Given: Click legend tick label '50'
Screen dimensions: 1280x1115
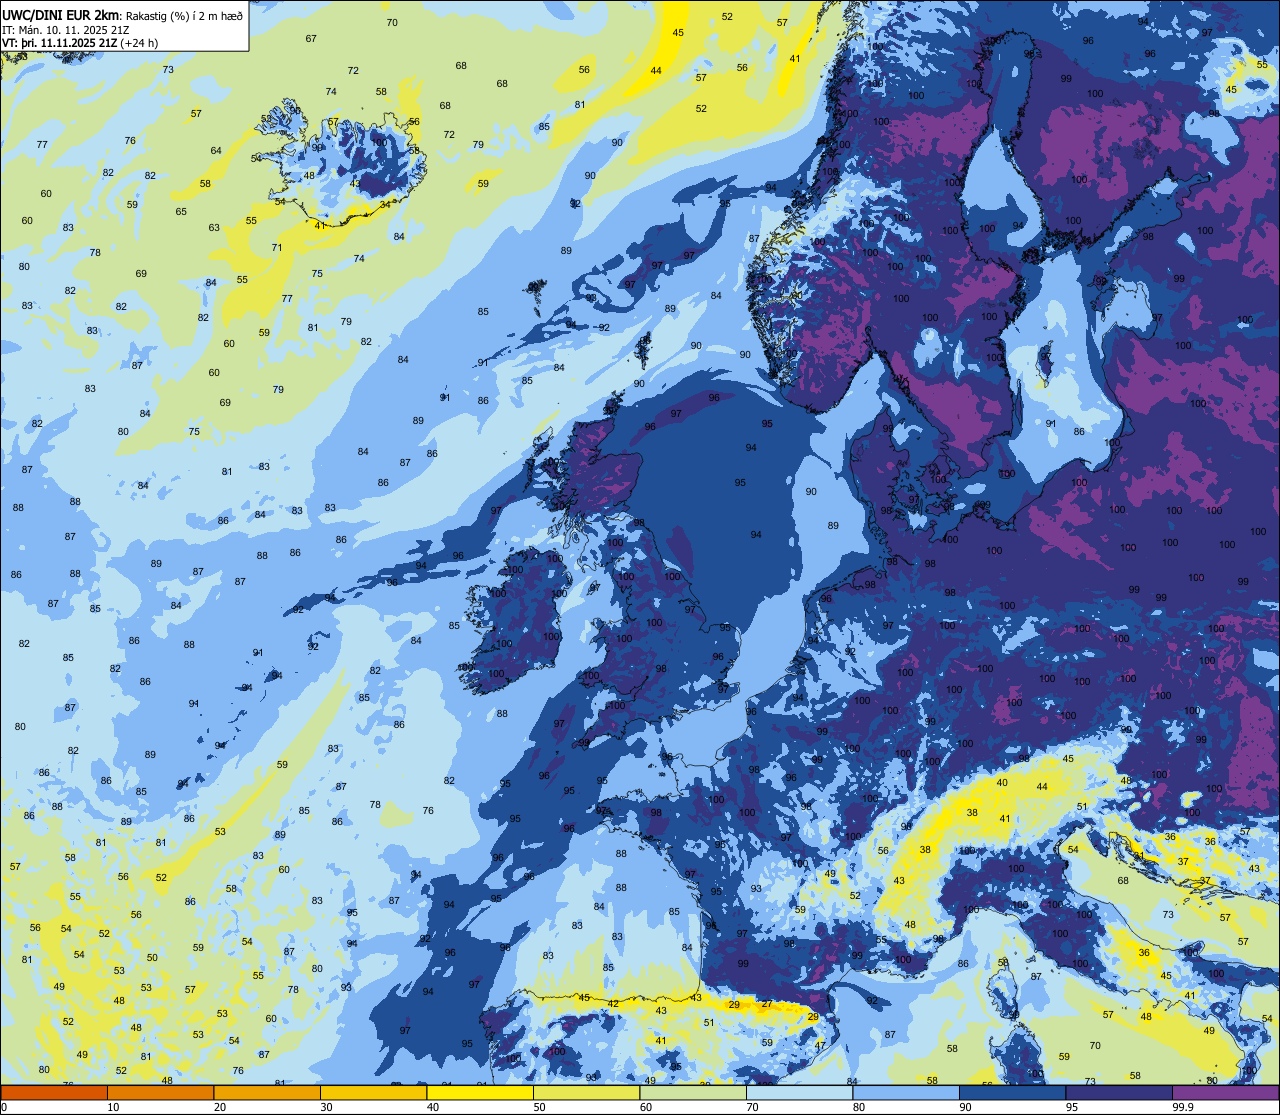Looking at the screenshot, I should (x=539, y=1107).
